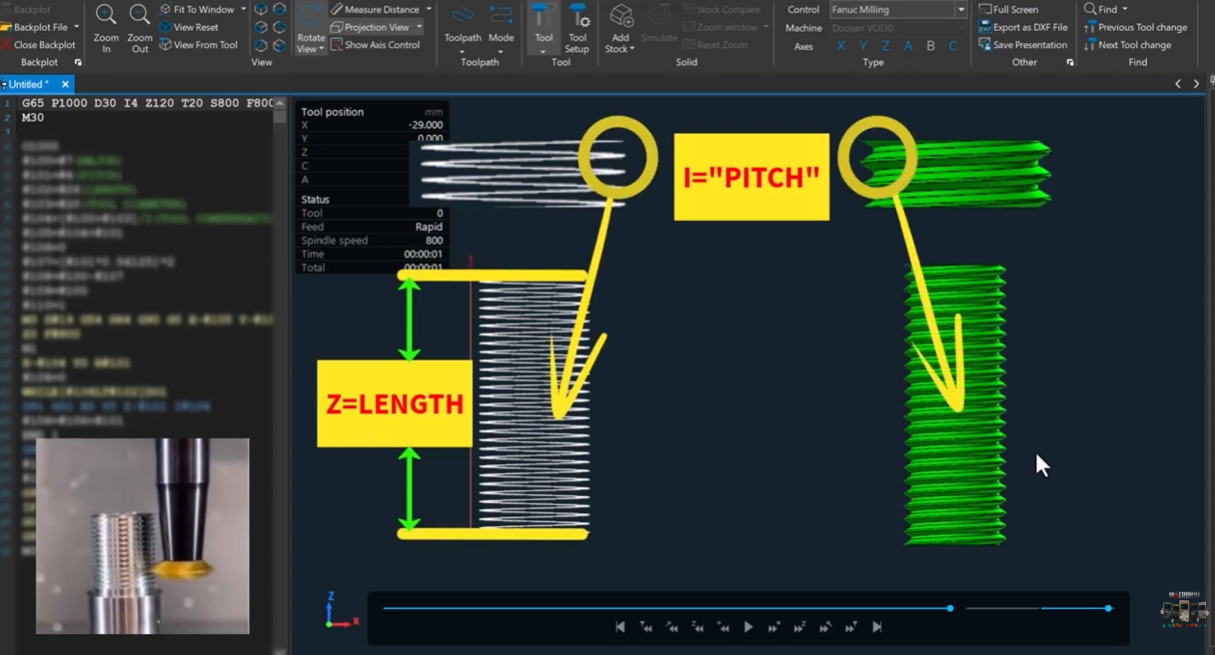Open the Toolpath ribbon button
The height and width of the screenshot is (655, 1215).
click(462, 27)
